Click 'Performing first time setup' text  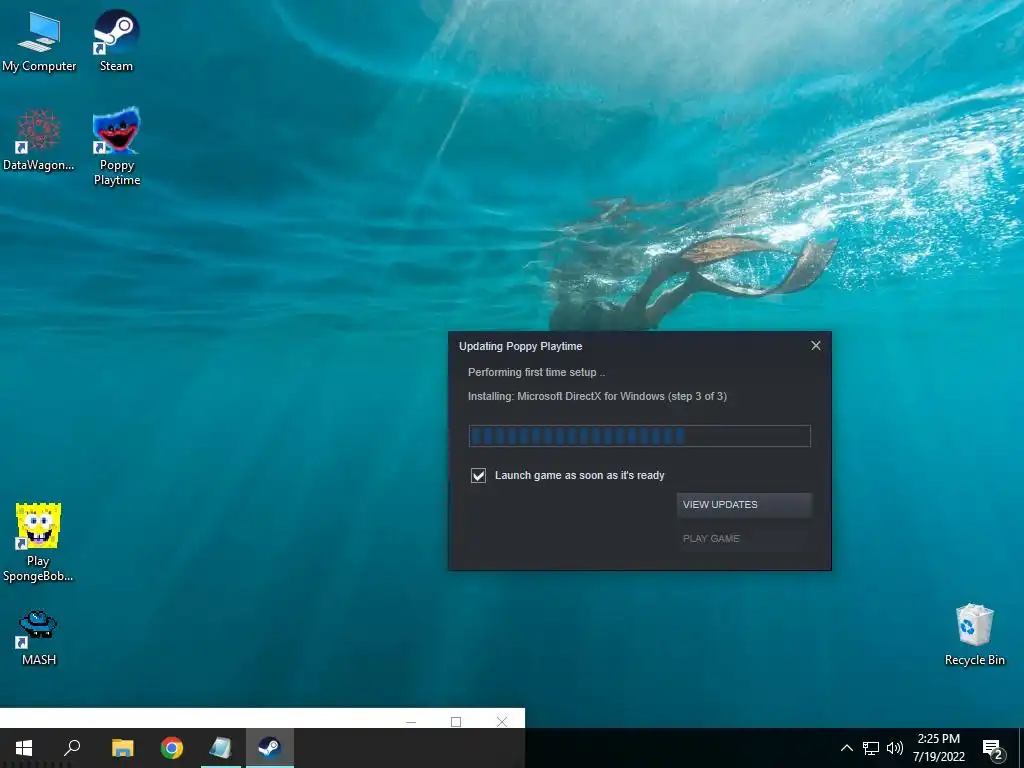(536, 372)
